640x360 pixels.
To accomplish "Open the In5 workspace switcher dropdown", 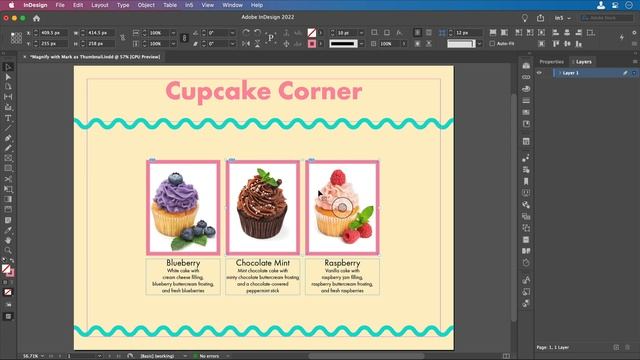I will coord(563,18).
